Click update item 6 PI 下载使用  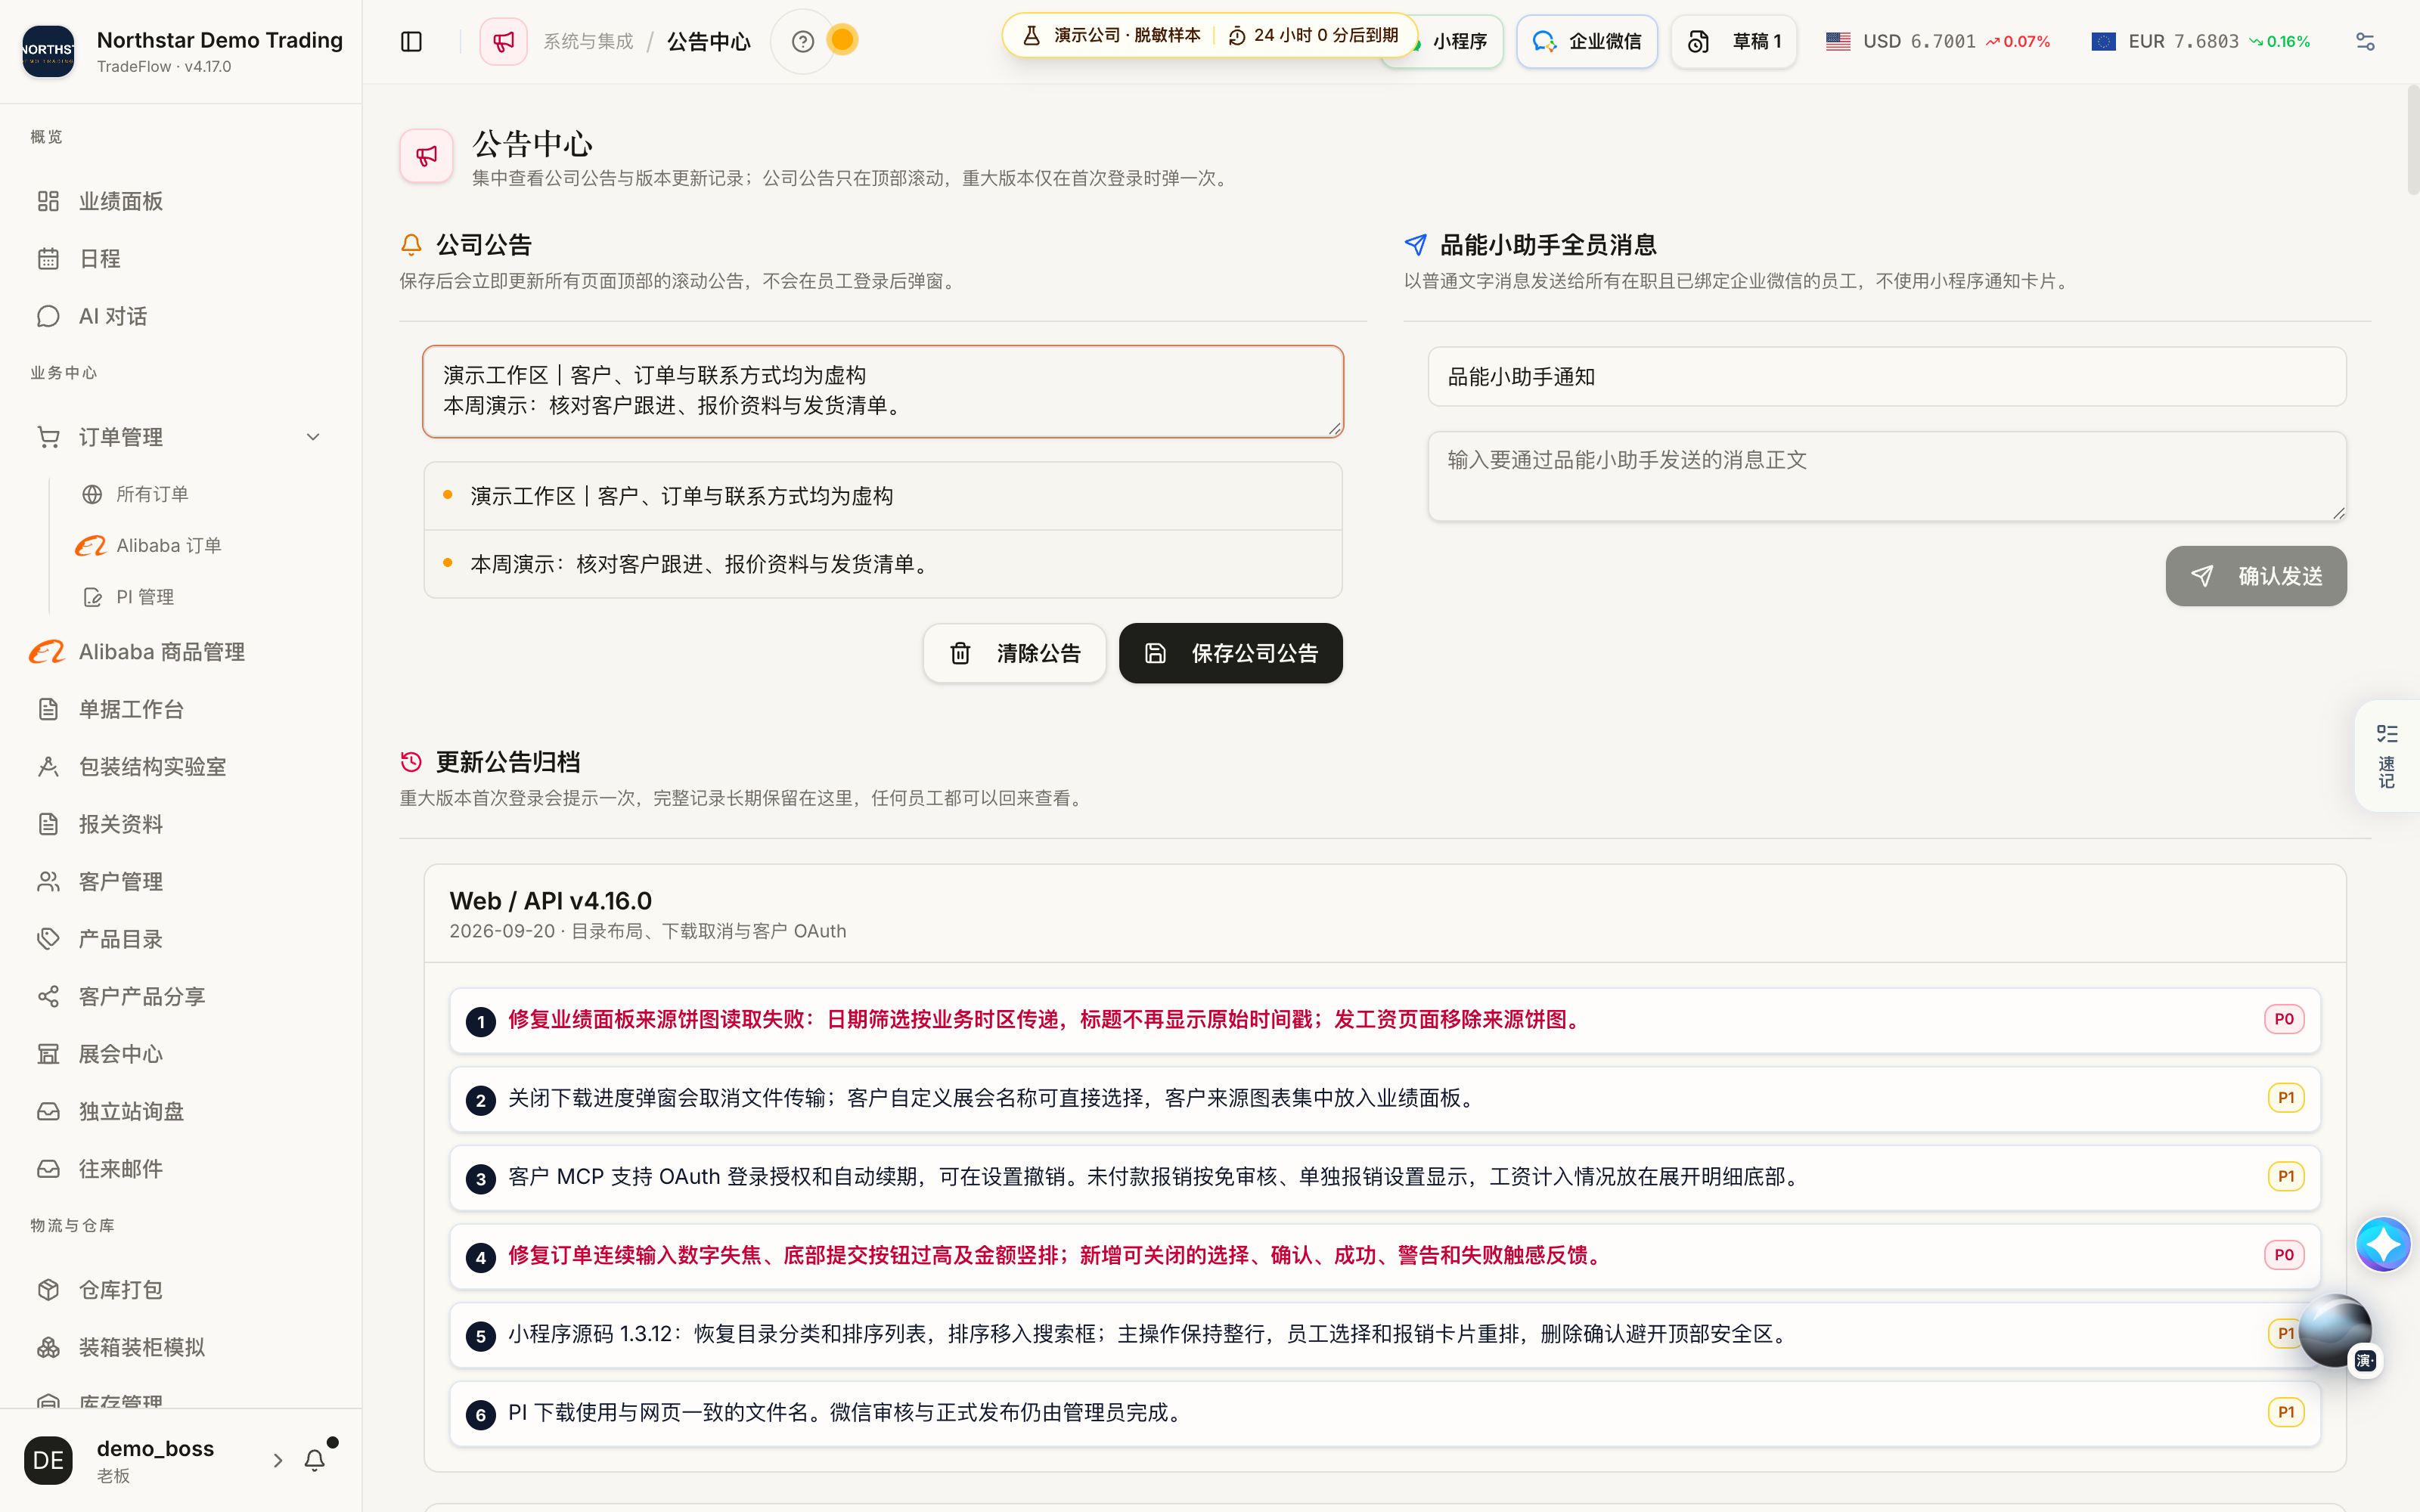point(1385,1413)
